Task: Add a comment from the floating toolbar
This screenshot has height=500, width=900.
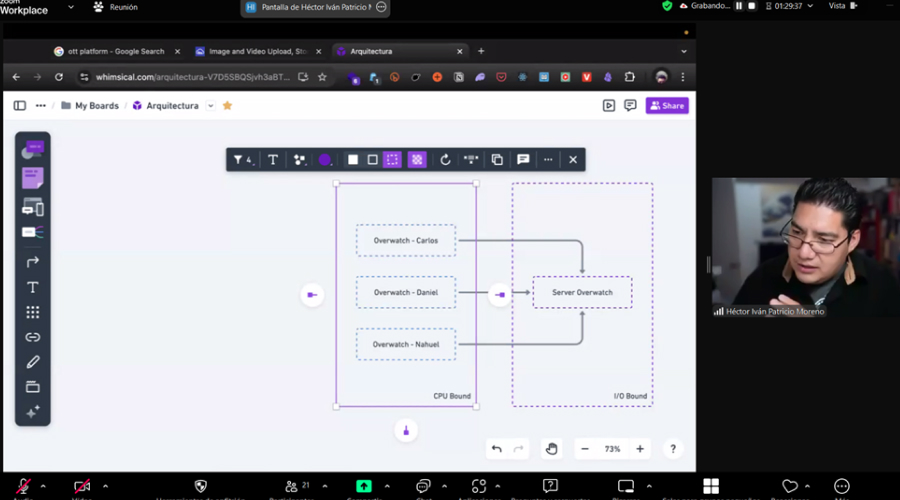Action: (523, 160)
